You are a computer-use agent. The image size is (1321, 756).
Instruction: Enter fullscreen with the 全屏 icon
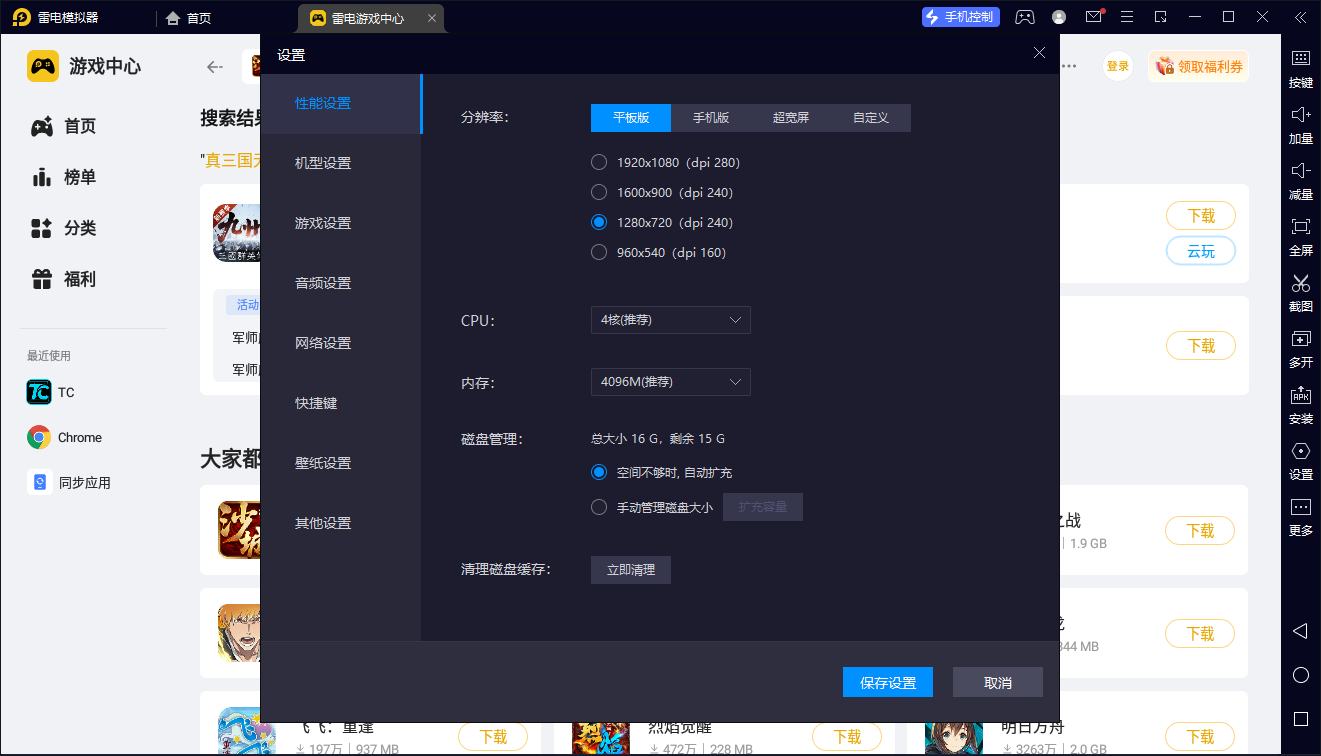tap(1300, 235)
